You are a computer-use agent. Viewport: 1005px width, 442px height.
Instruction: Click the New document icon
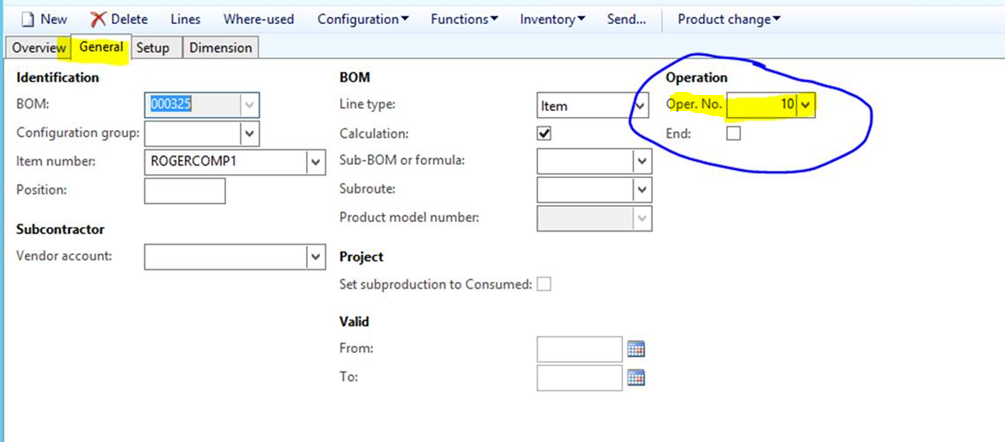pyautogui.click(x=27, y=19)
